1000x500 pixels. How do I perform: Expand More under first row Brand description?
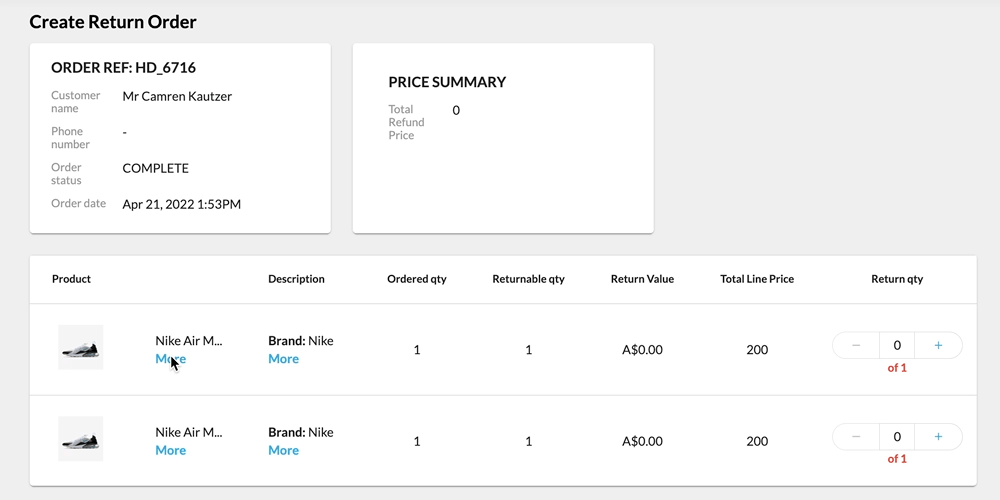point(283,359)
